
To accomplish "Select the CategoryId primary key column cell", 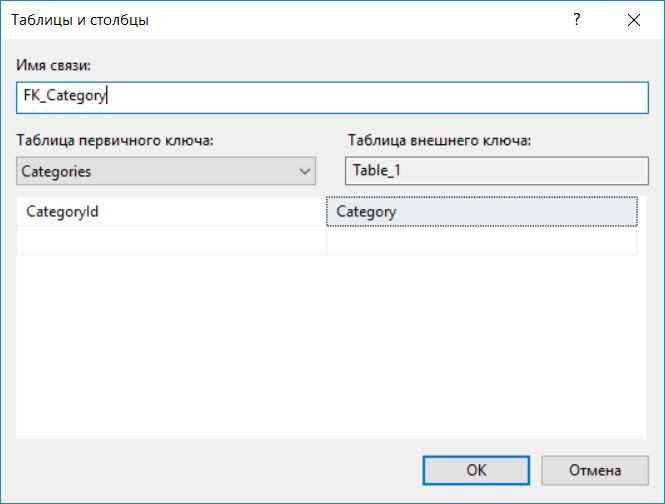I will coord(171,211).
